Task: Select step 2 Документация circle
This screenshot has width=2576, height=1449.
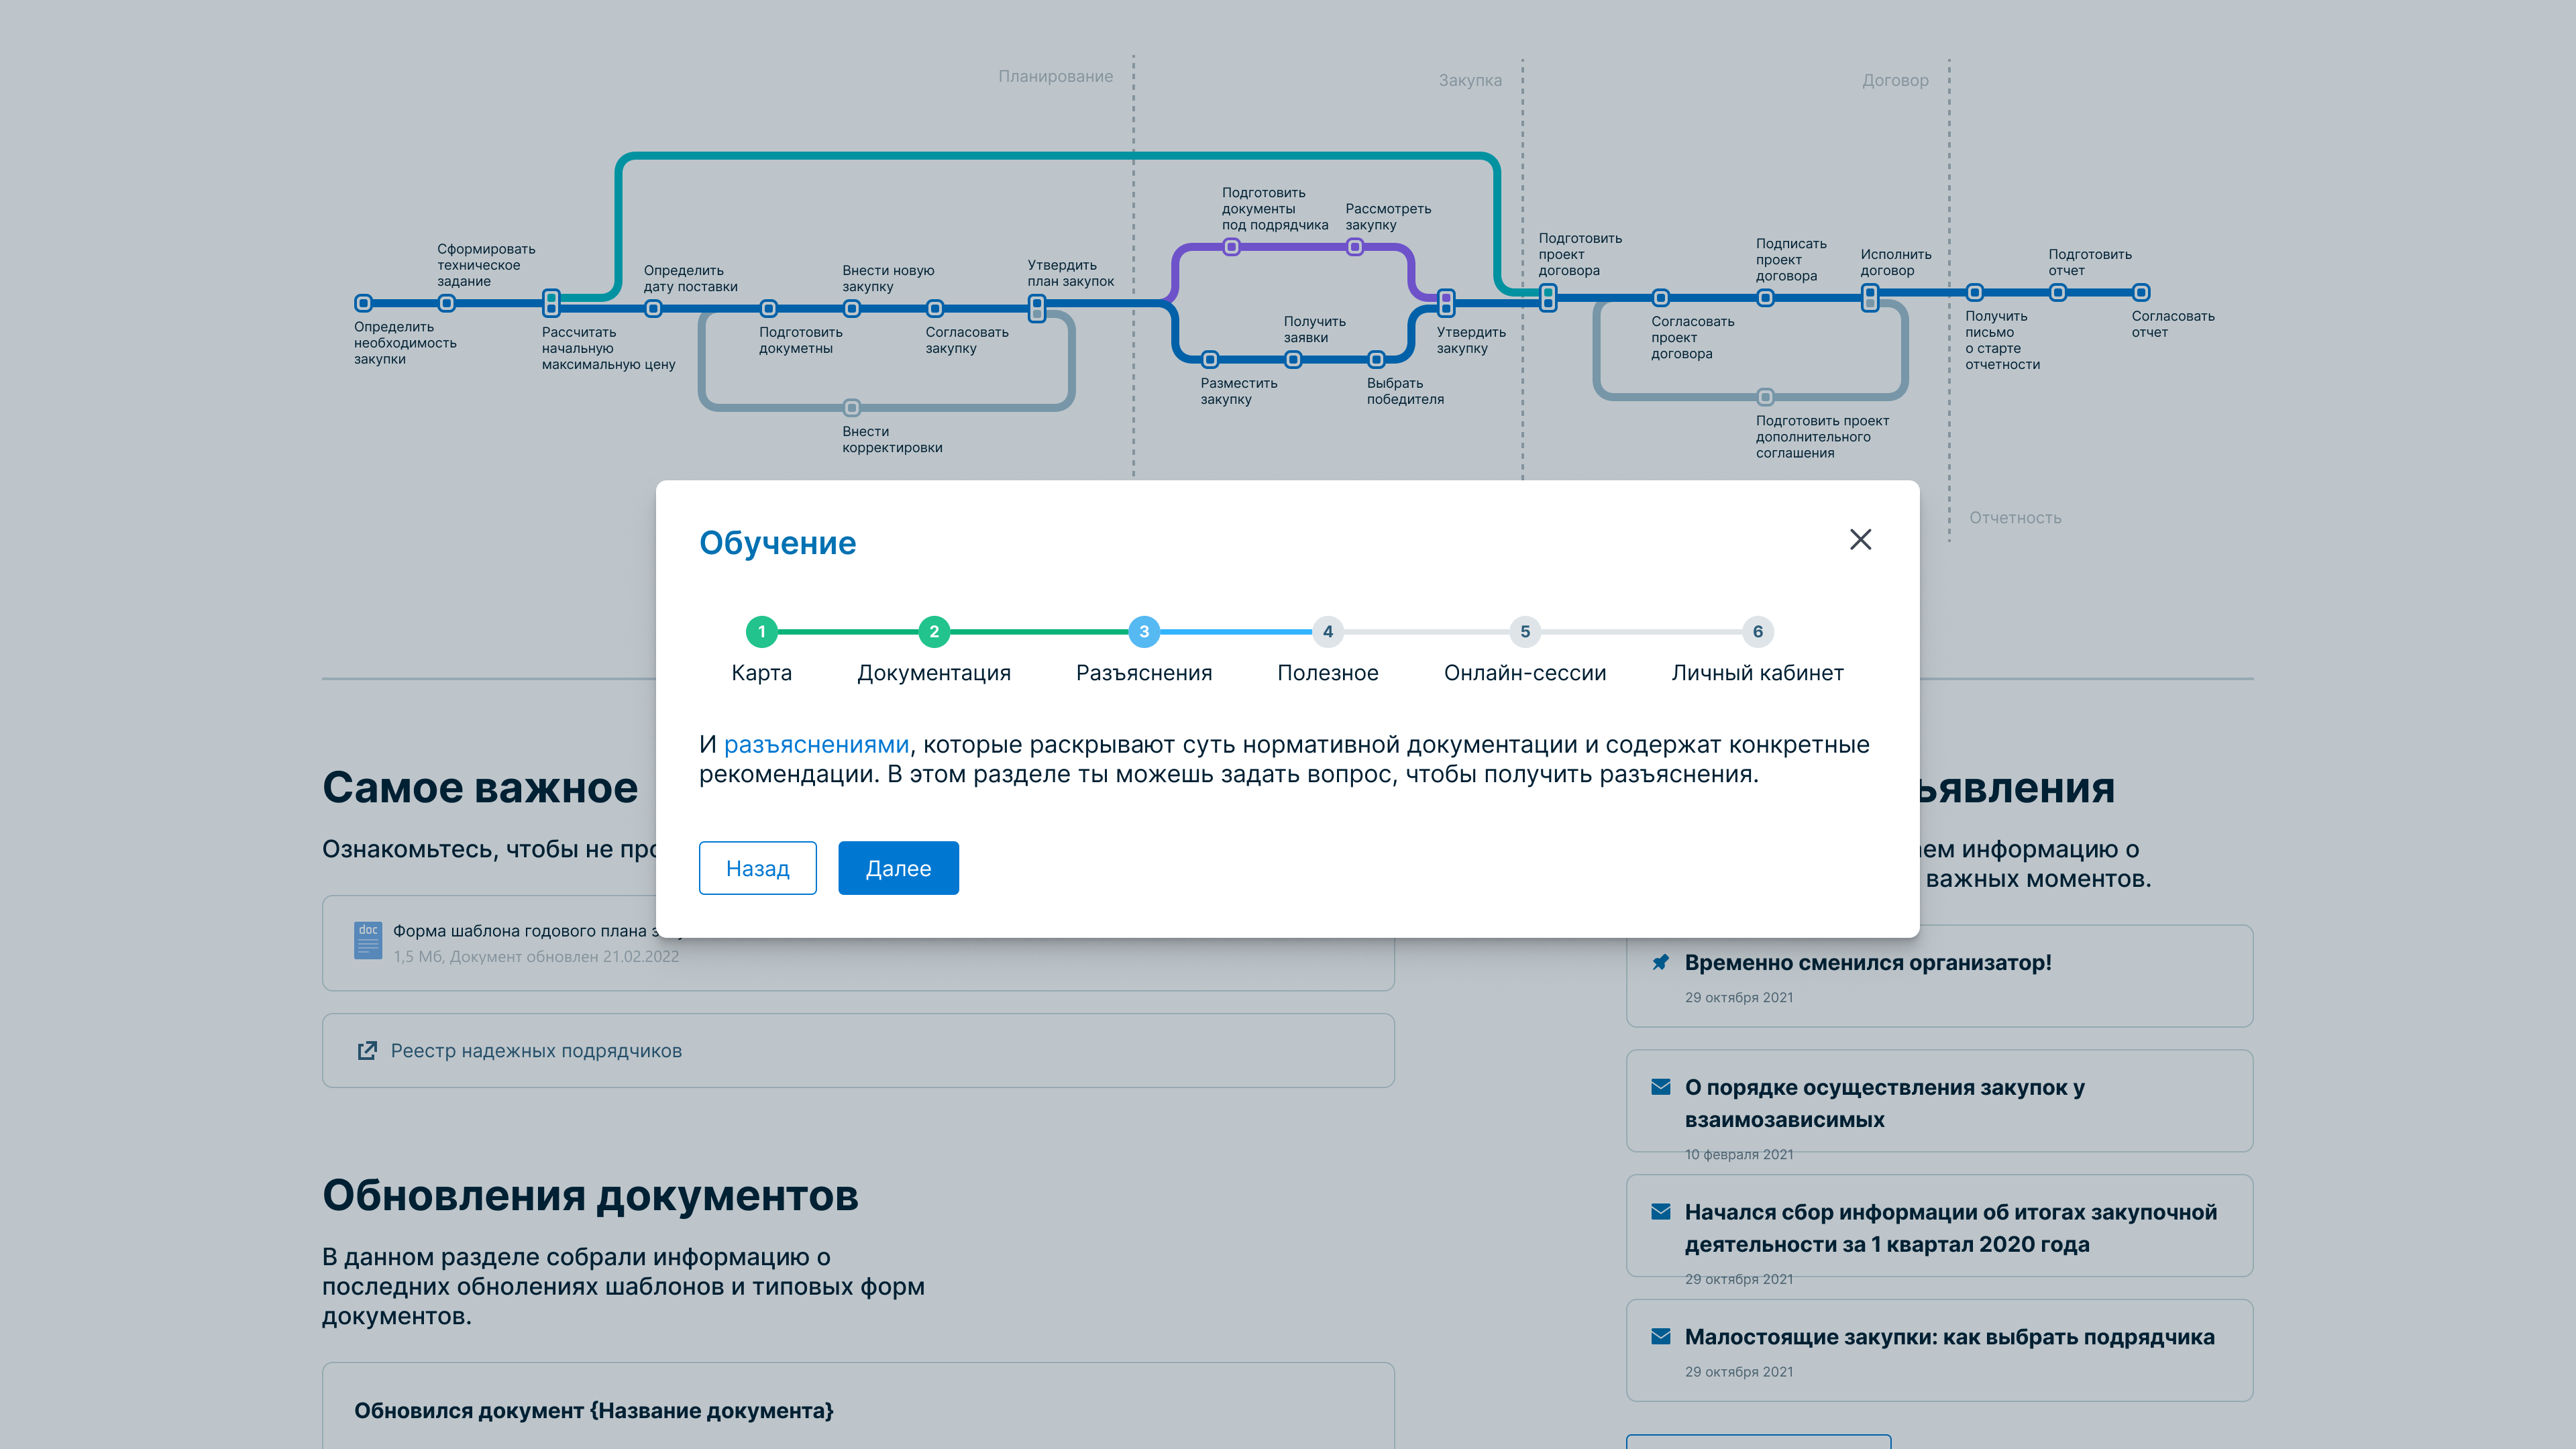Action: (933, 631)
